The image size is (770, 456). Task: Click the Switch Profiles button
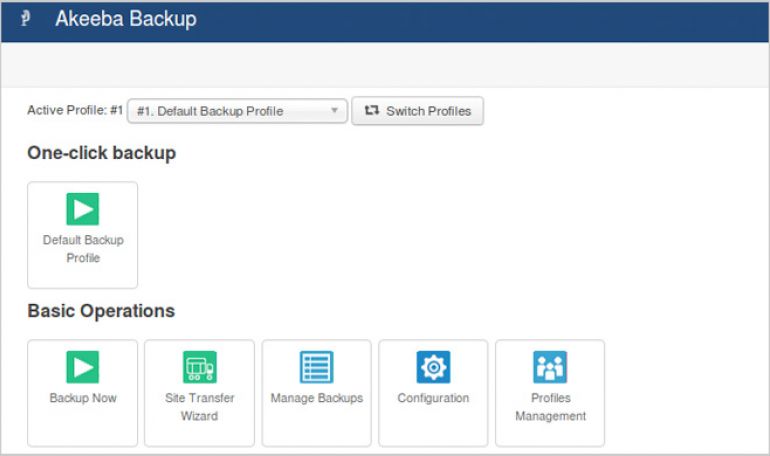pyautogui.click(x=417, y=111)
